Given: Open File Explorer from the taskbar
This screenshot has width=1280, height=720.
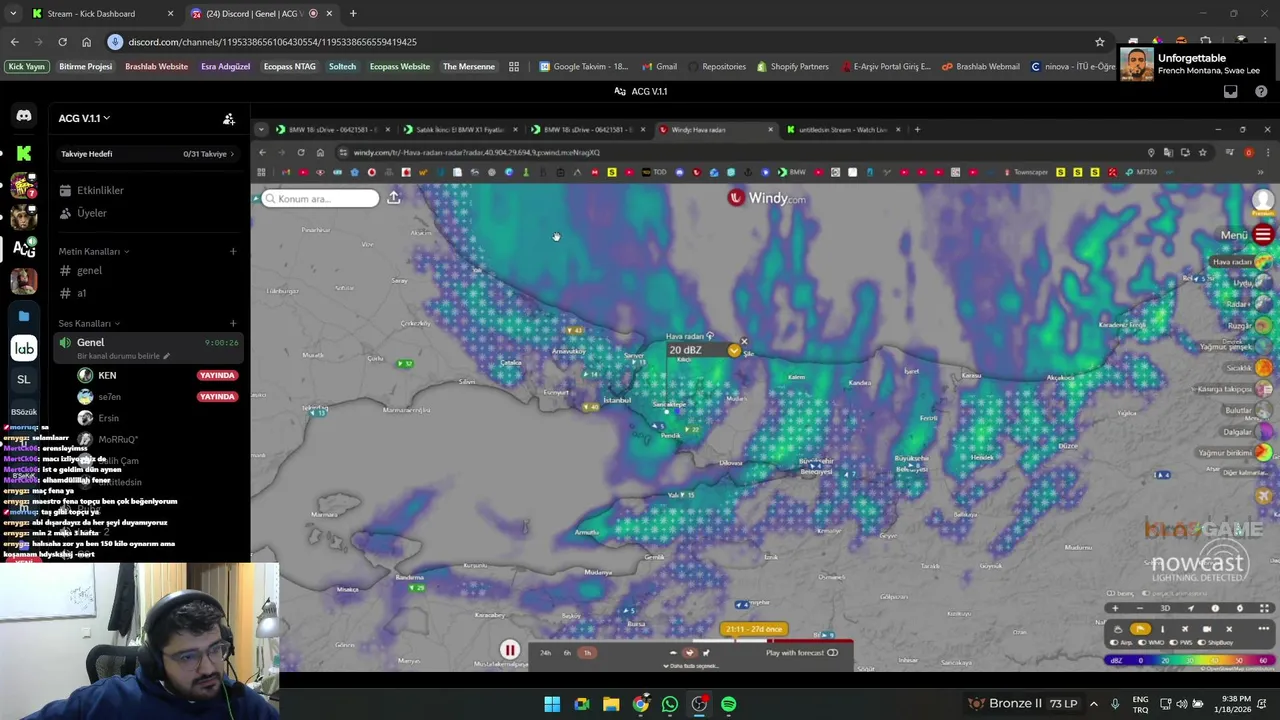Looking at the screenshot, I should point(611,704).
